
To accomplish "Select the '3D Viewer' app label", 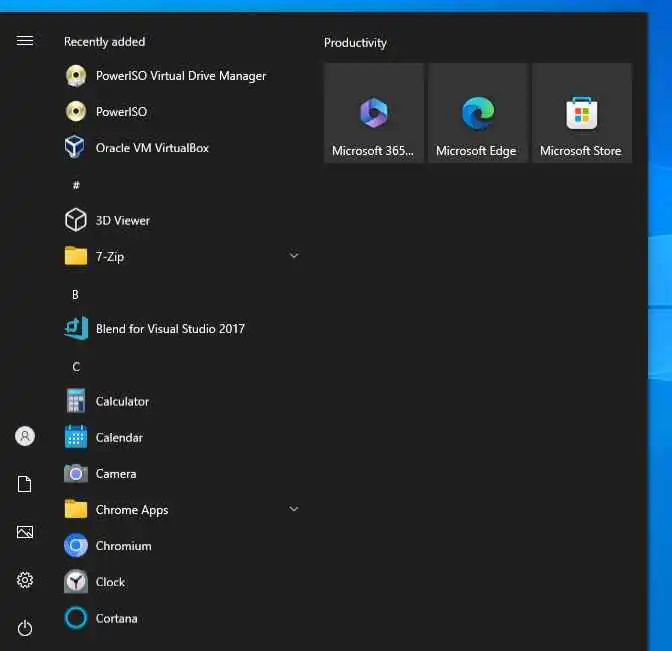I will pos(123,220).
